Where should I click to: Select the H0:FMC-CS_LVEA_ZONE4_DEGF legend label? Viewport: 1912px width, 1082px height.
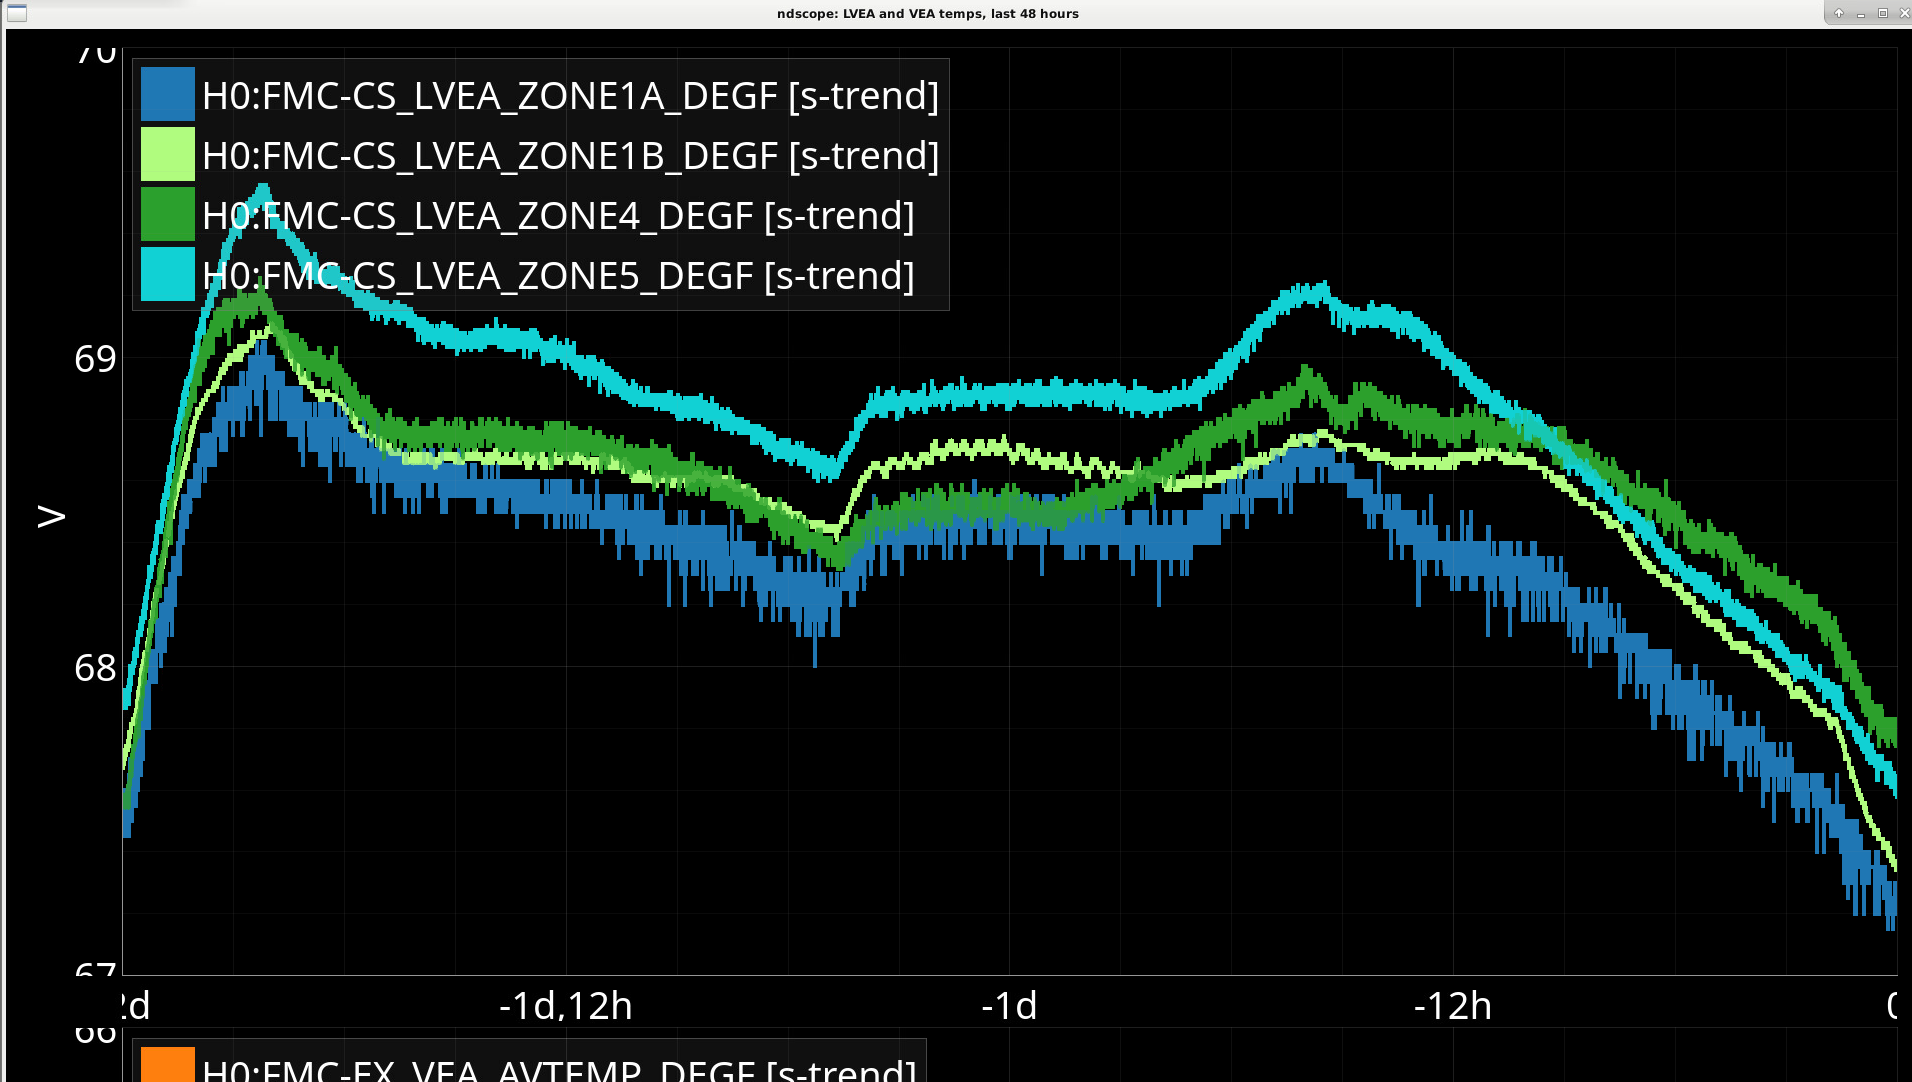[558, 216]
